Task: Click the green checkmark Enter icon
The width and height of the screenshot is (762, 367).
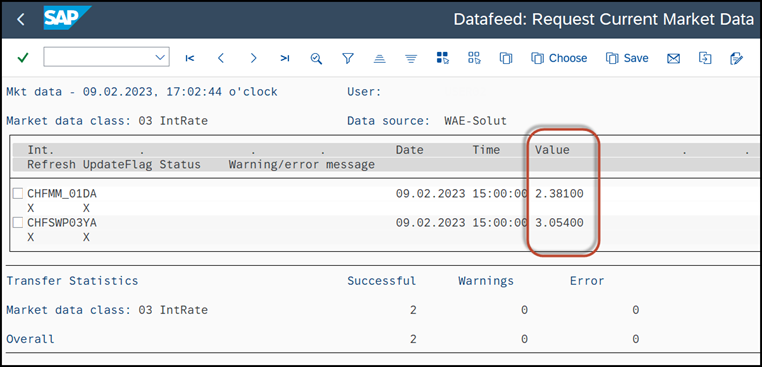Action: [x=22, y=58]
